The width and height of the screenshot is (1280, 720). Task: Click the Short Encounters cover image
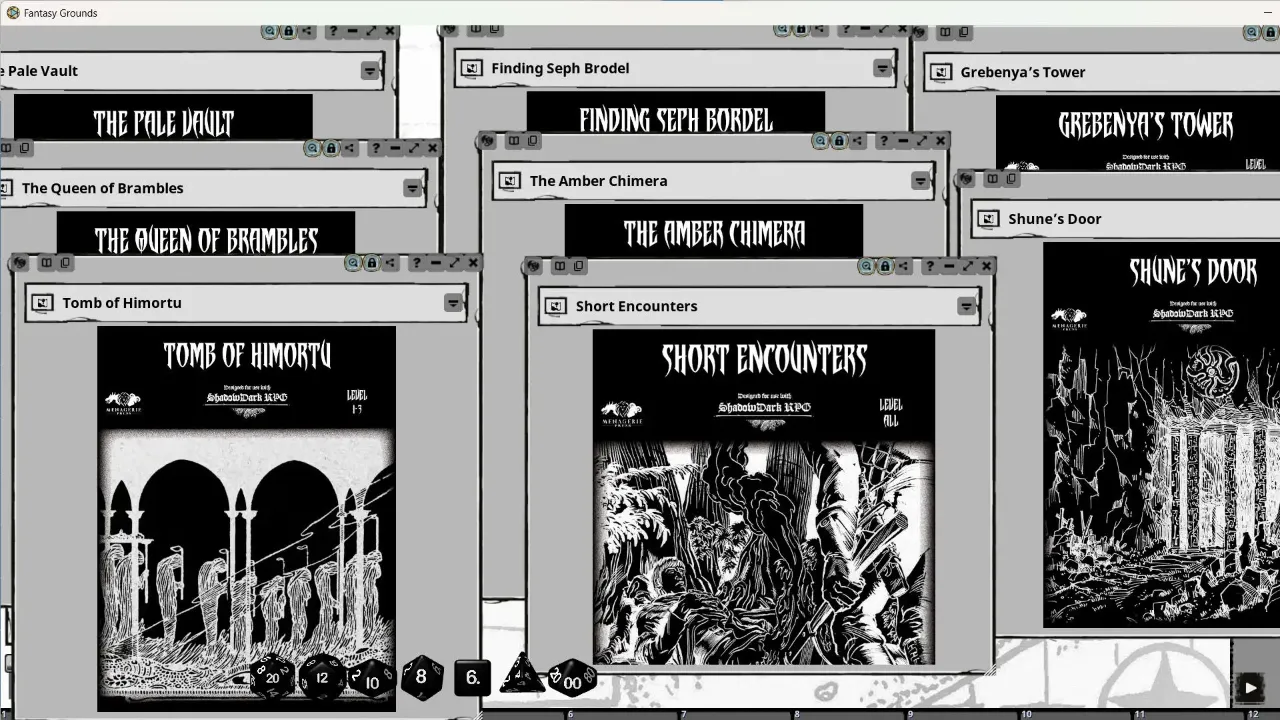pos(764,497)
